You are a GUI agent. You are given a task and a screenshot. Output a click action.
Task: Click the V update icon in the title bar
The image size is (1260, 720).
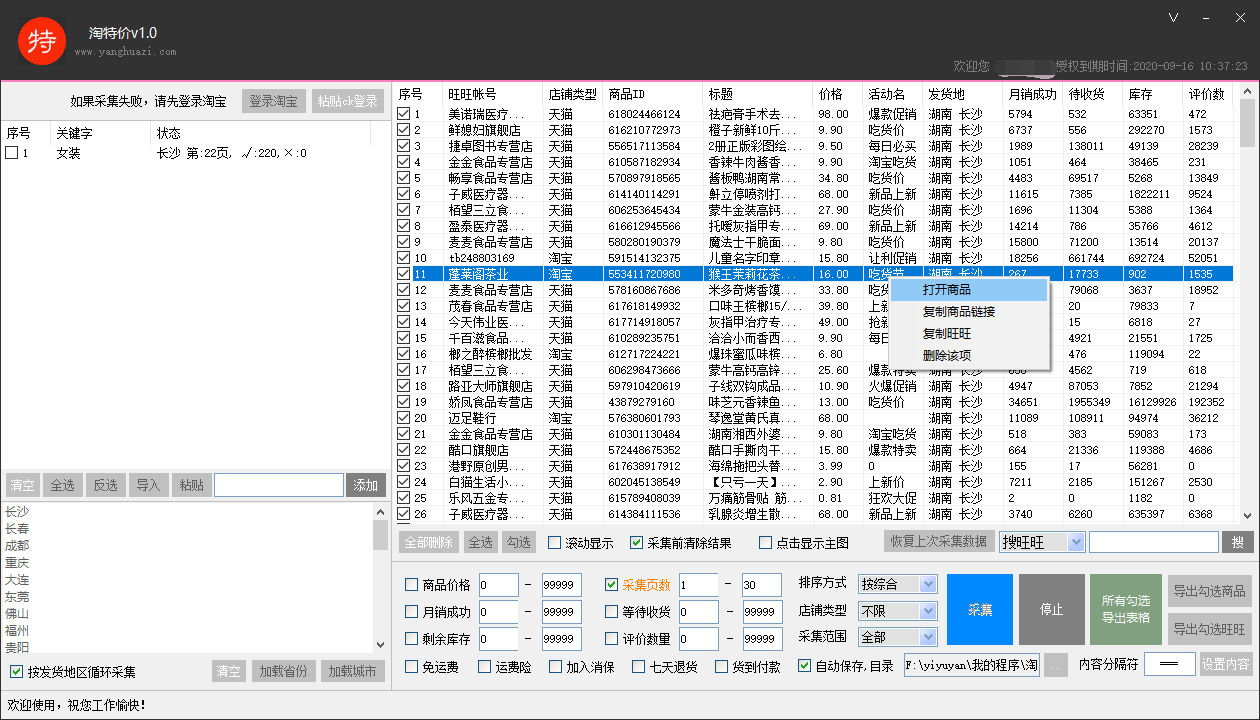(1172, 17)
